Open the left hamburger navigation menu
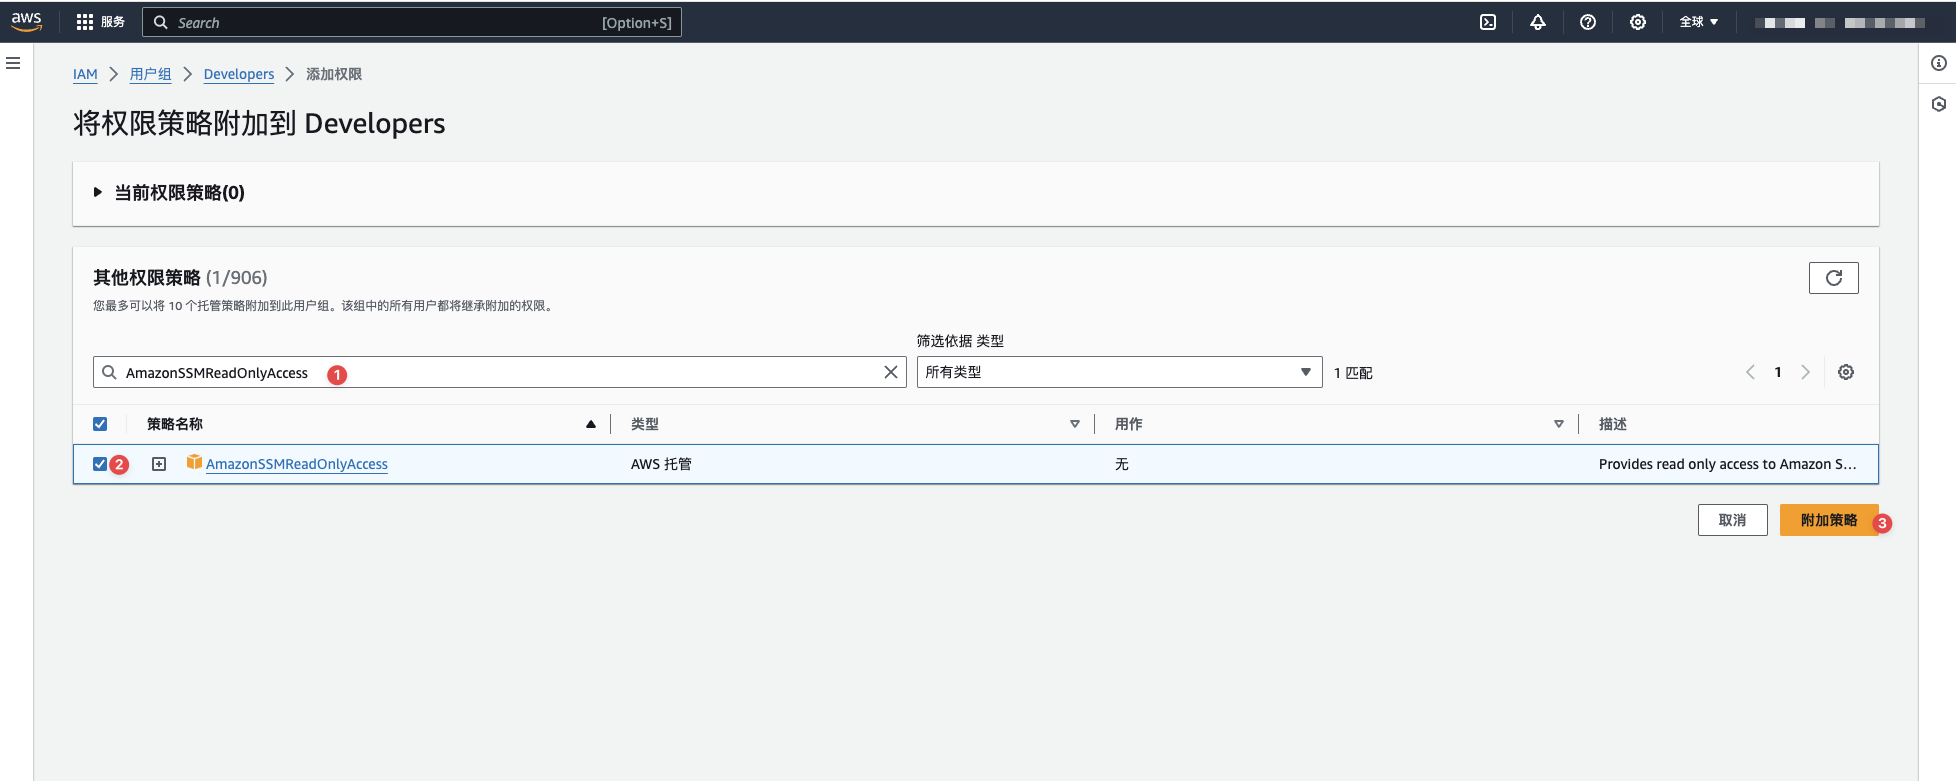Viewport: 1956px width, 781px height. point(13,63)
